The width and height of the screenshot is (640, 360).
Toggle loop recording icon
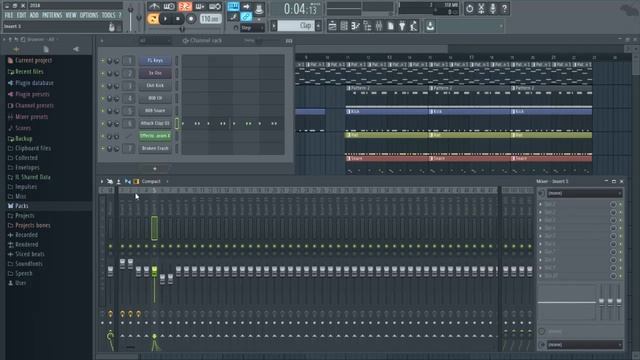pos(215,7)
